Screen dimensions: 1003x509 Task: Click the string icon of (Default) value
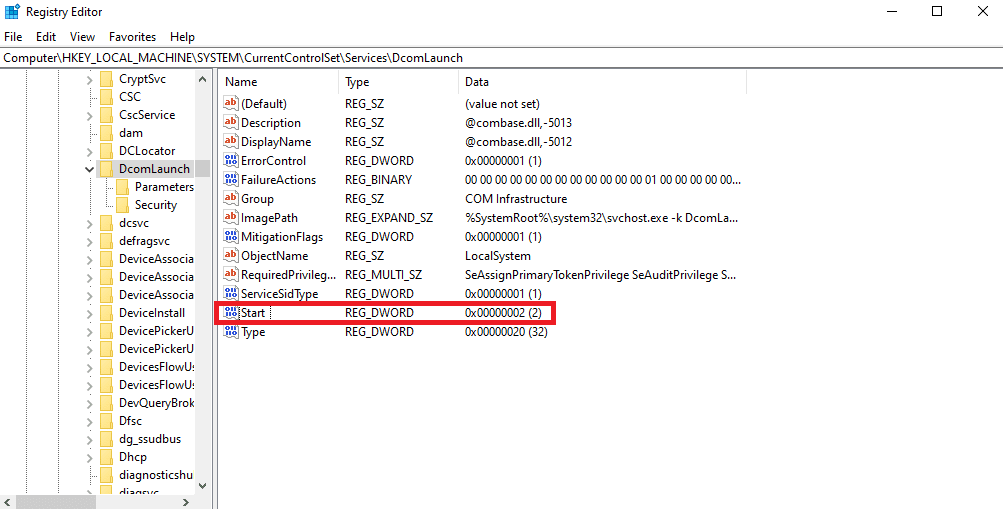click(x=230, y=103)
